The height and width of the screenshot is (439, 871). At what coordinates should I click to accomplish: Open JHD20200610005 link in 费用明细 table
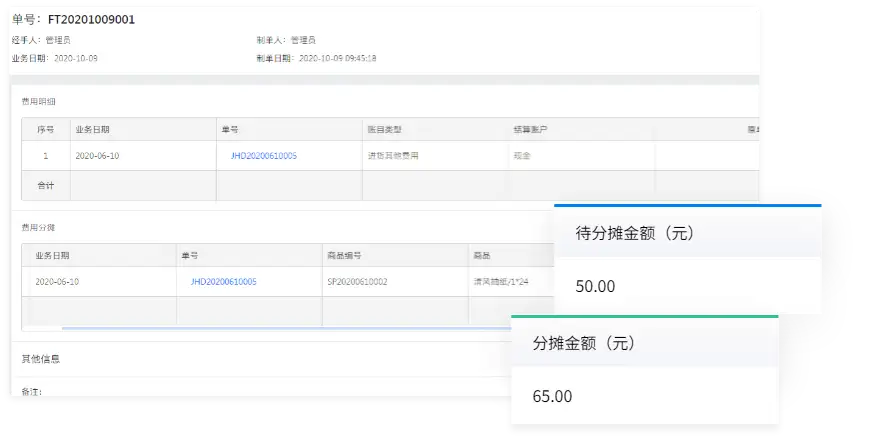263,156
